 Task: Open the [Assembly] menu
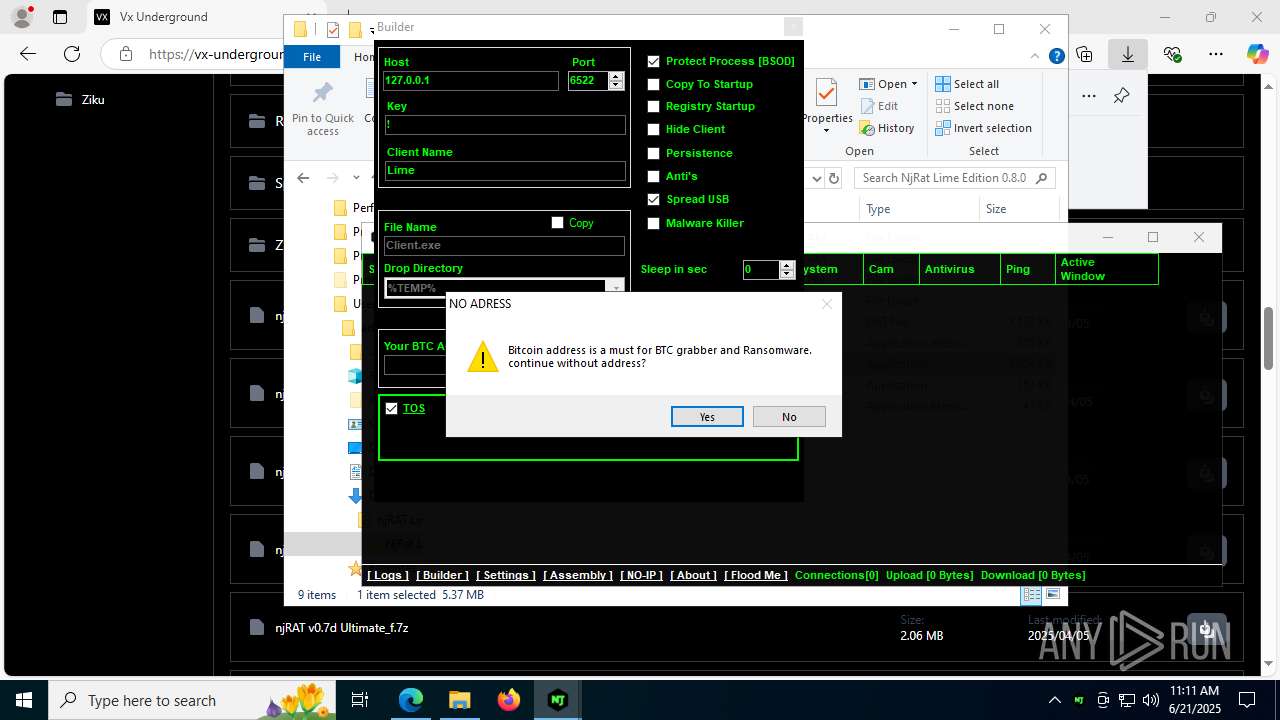click(577, 575)
